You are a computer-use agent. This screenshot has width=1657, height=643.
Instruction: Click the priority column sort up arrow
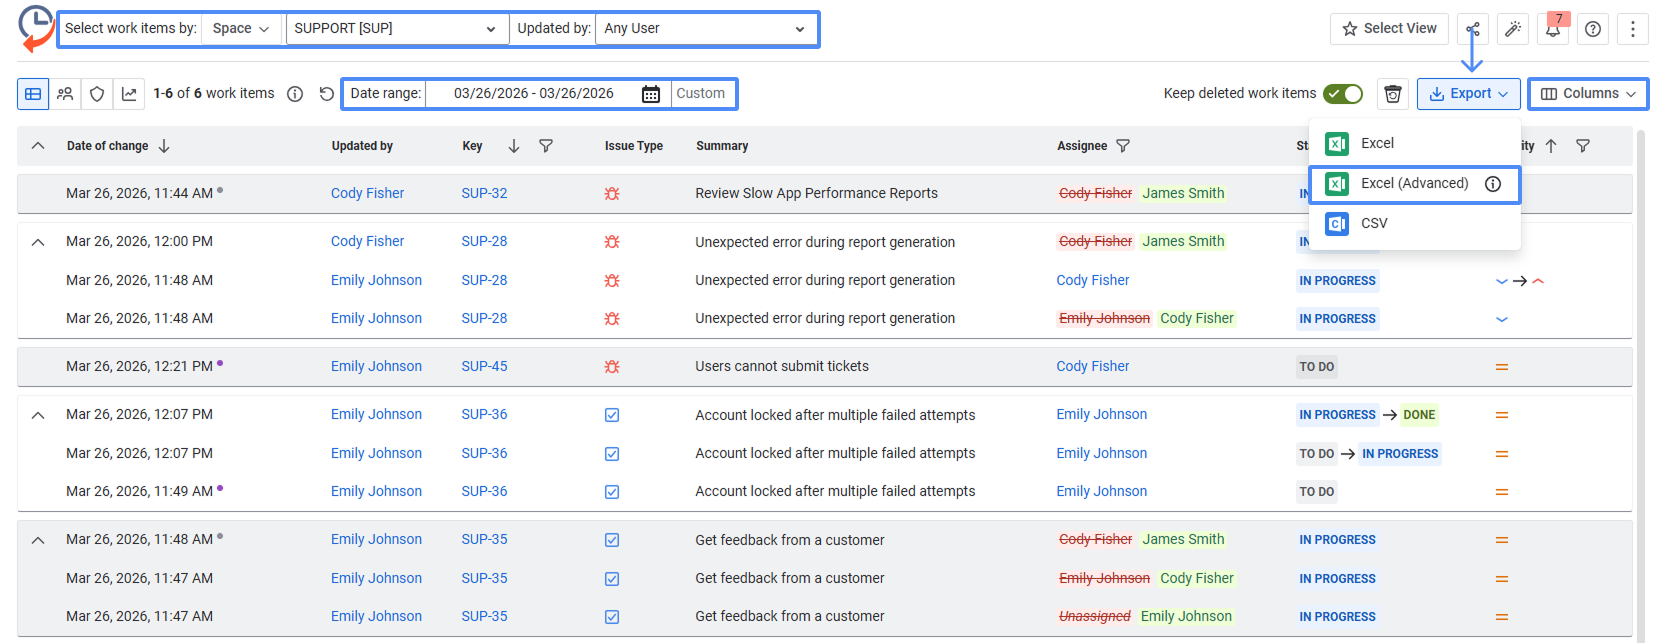1551,146
